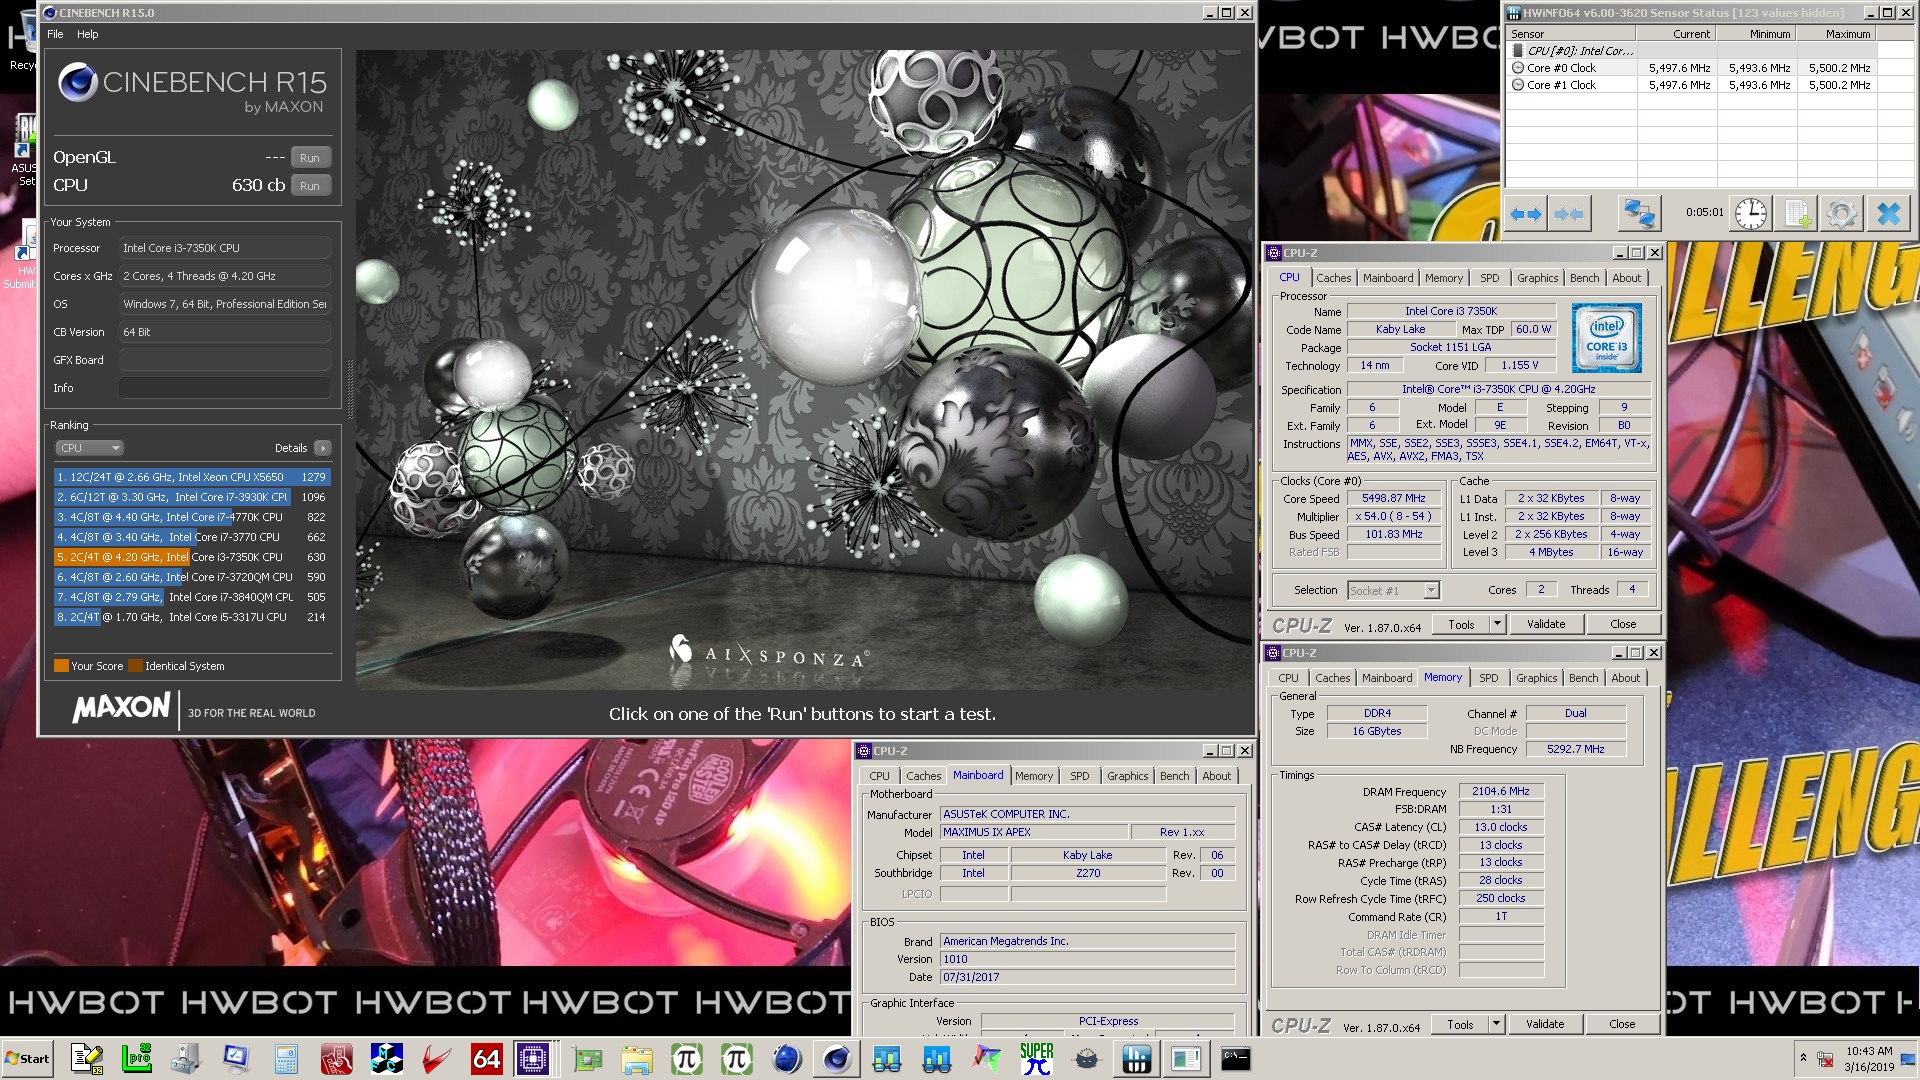Open command prompt taskbar icon
The width and height of the screenshot is (1920, 1080).
(1236, 1059)
